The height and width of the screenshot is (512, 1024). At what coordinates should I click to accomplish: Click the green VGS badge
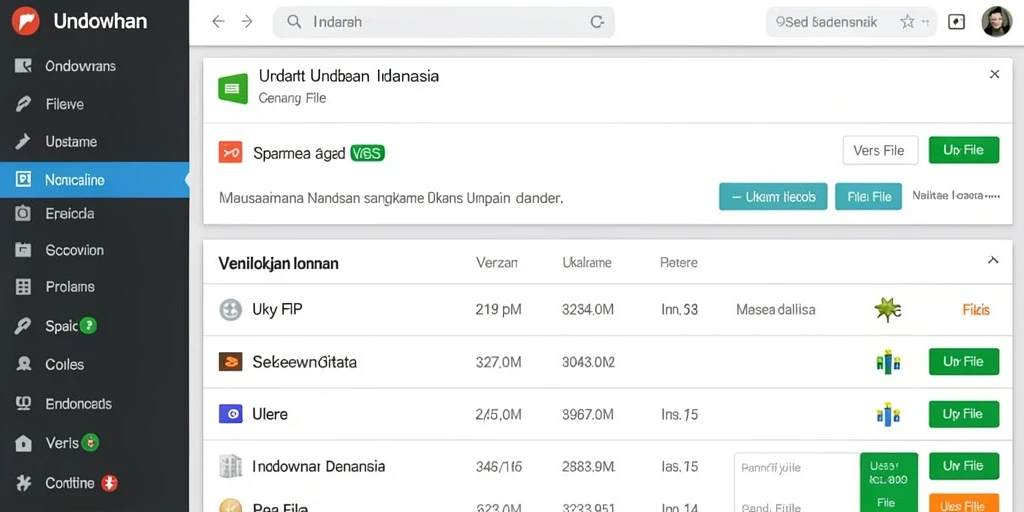(x=368, y=153)
